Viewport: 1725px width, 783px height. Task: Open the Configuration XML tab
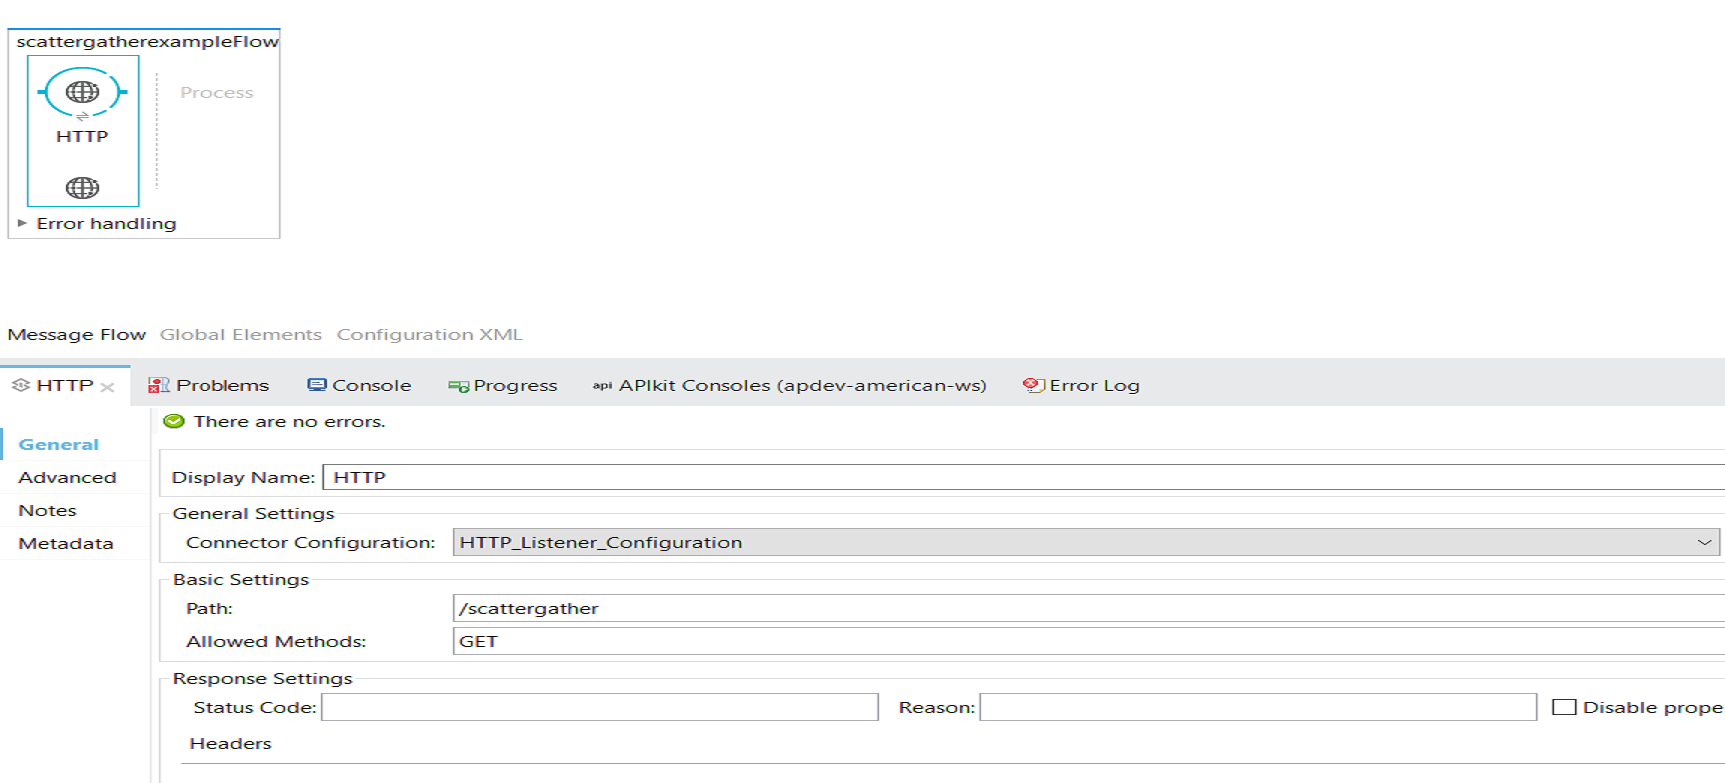click(x=429, y=334)
